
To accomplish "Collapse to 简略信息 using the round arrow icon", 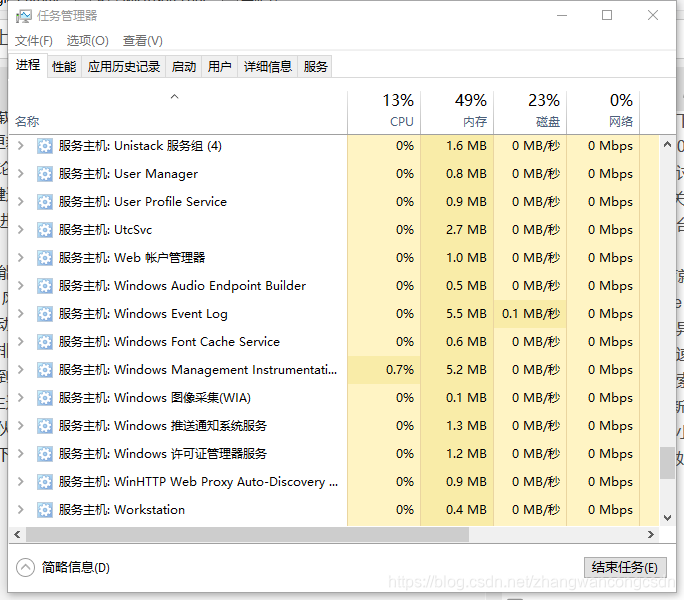I will point(25,567).
